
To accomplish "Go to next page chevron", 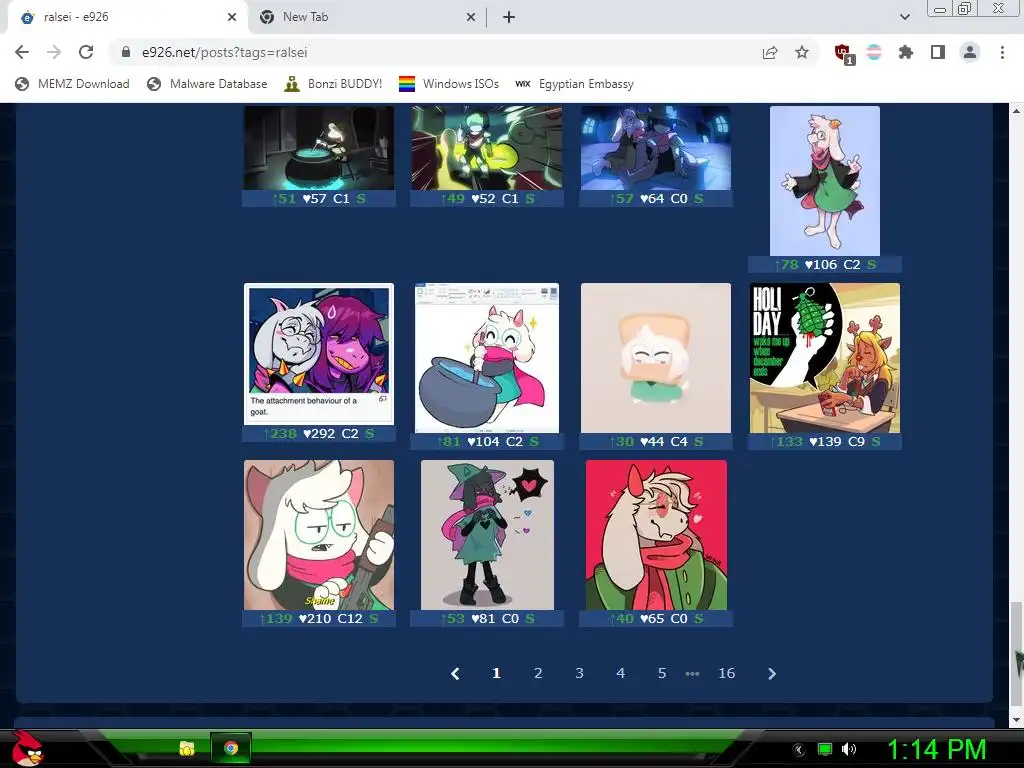I will [x=772, y=673].
